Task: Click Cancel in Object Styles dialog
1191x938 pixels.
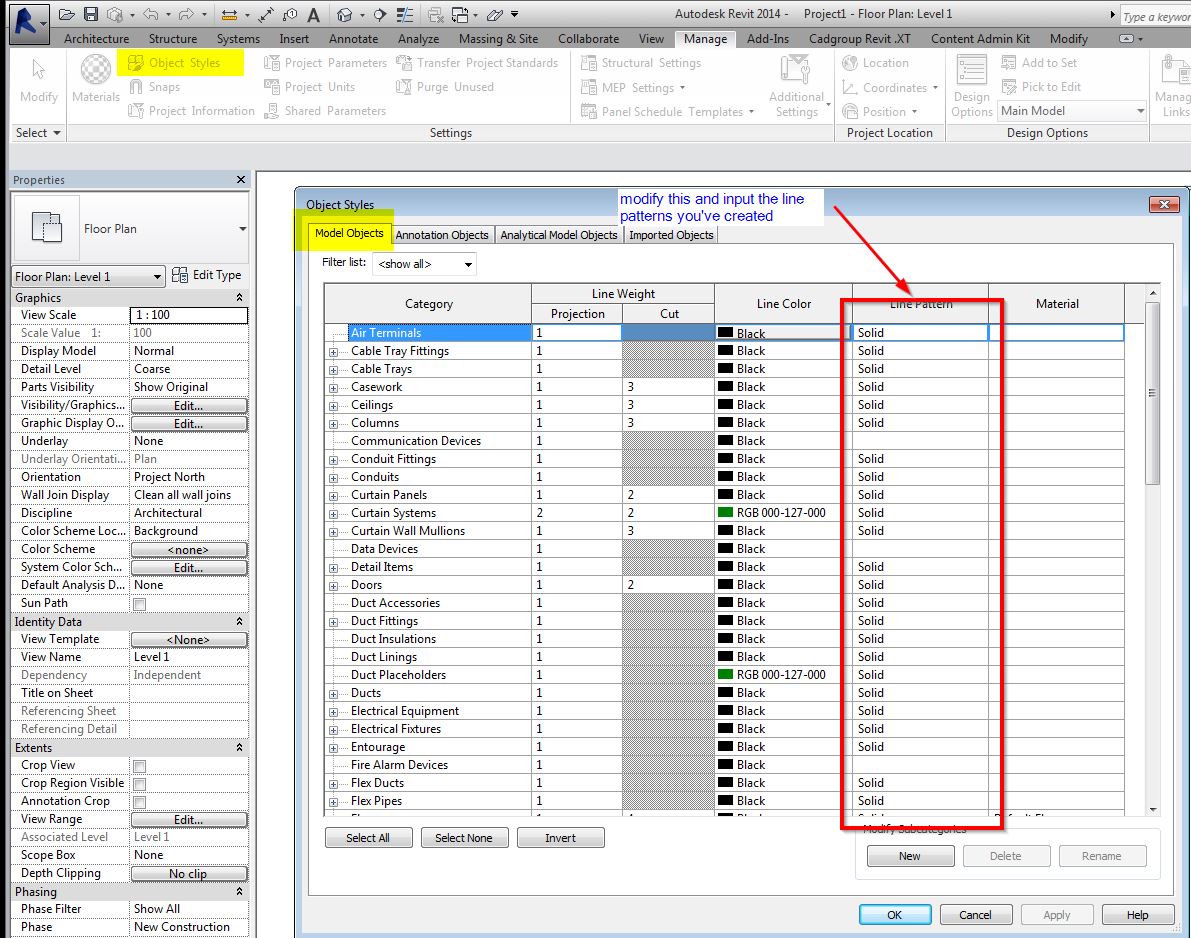Action: (x=975, y=914)
